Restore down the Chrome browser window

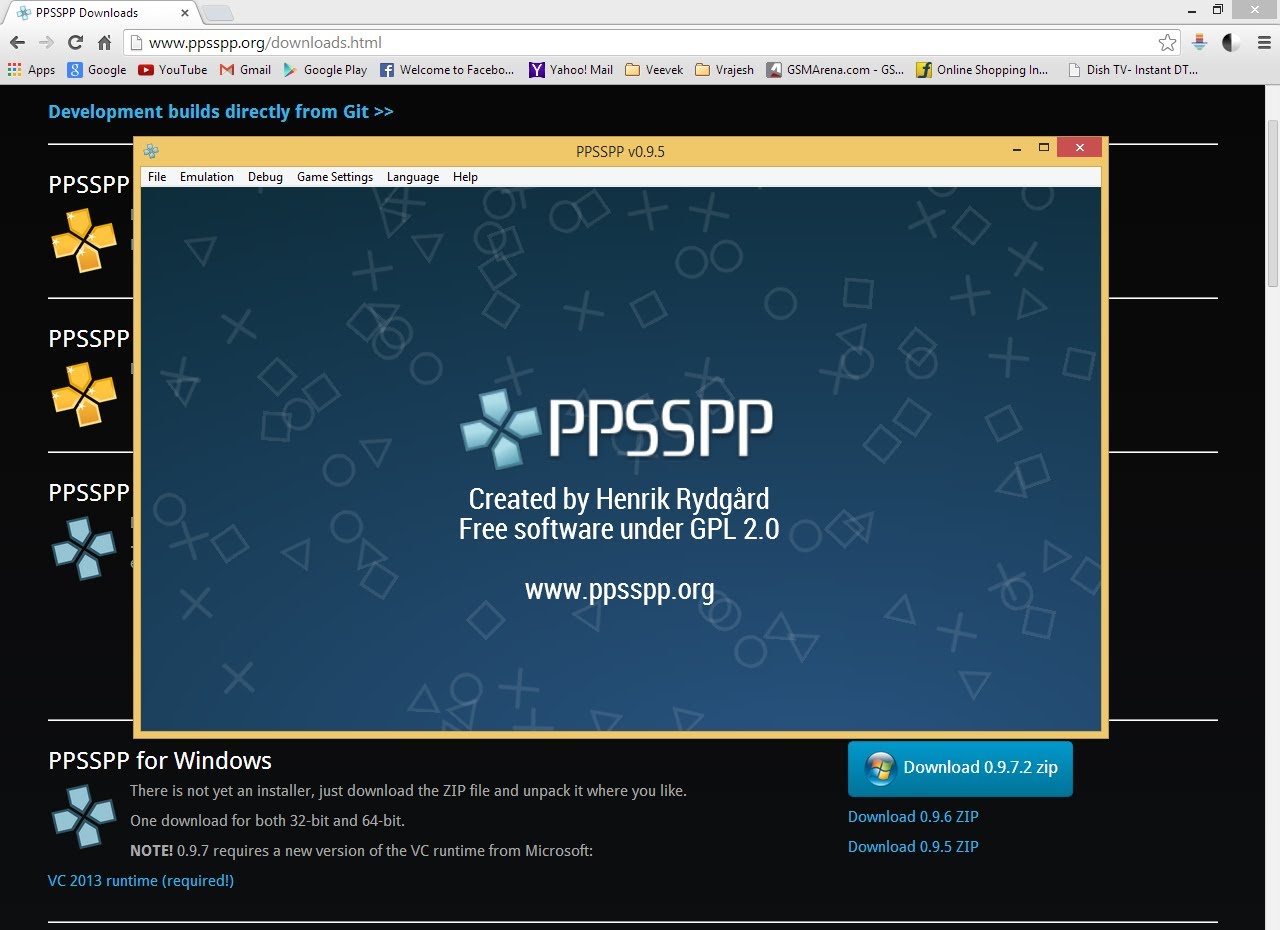1217,9
